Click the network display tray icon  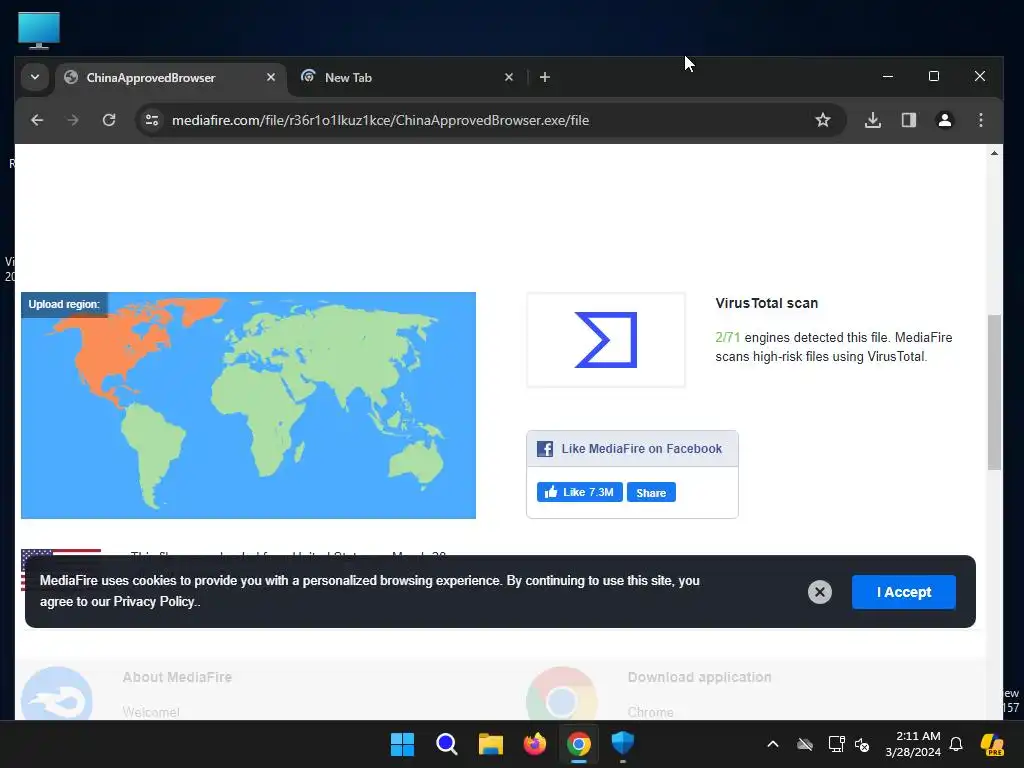836,744
